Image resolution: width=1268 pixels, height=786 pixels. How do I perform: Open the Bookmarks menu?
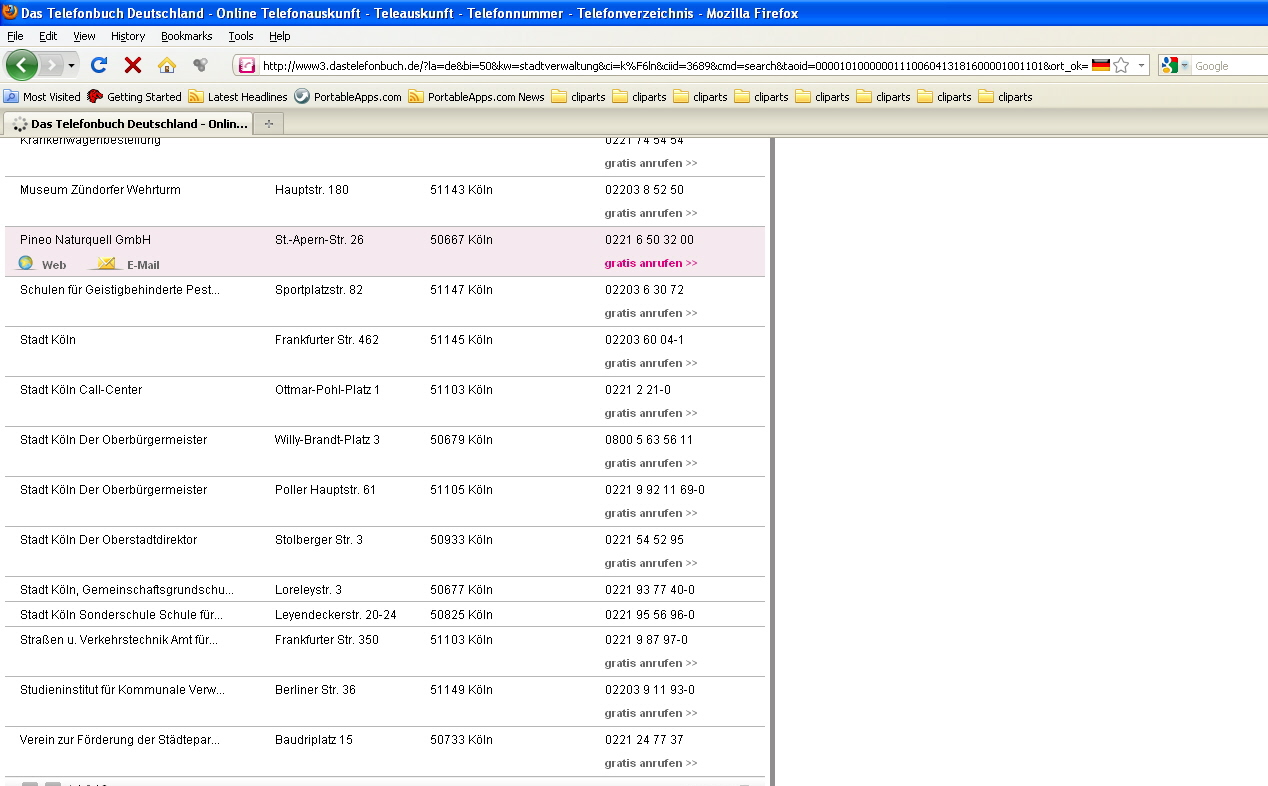[x=186, y=36]
